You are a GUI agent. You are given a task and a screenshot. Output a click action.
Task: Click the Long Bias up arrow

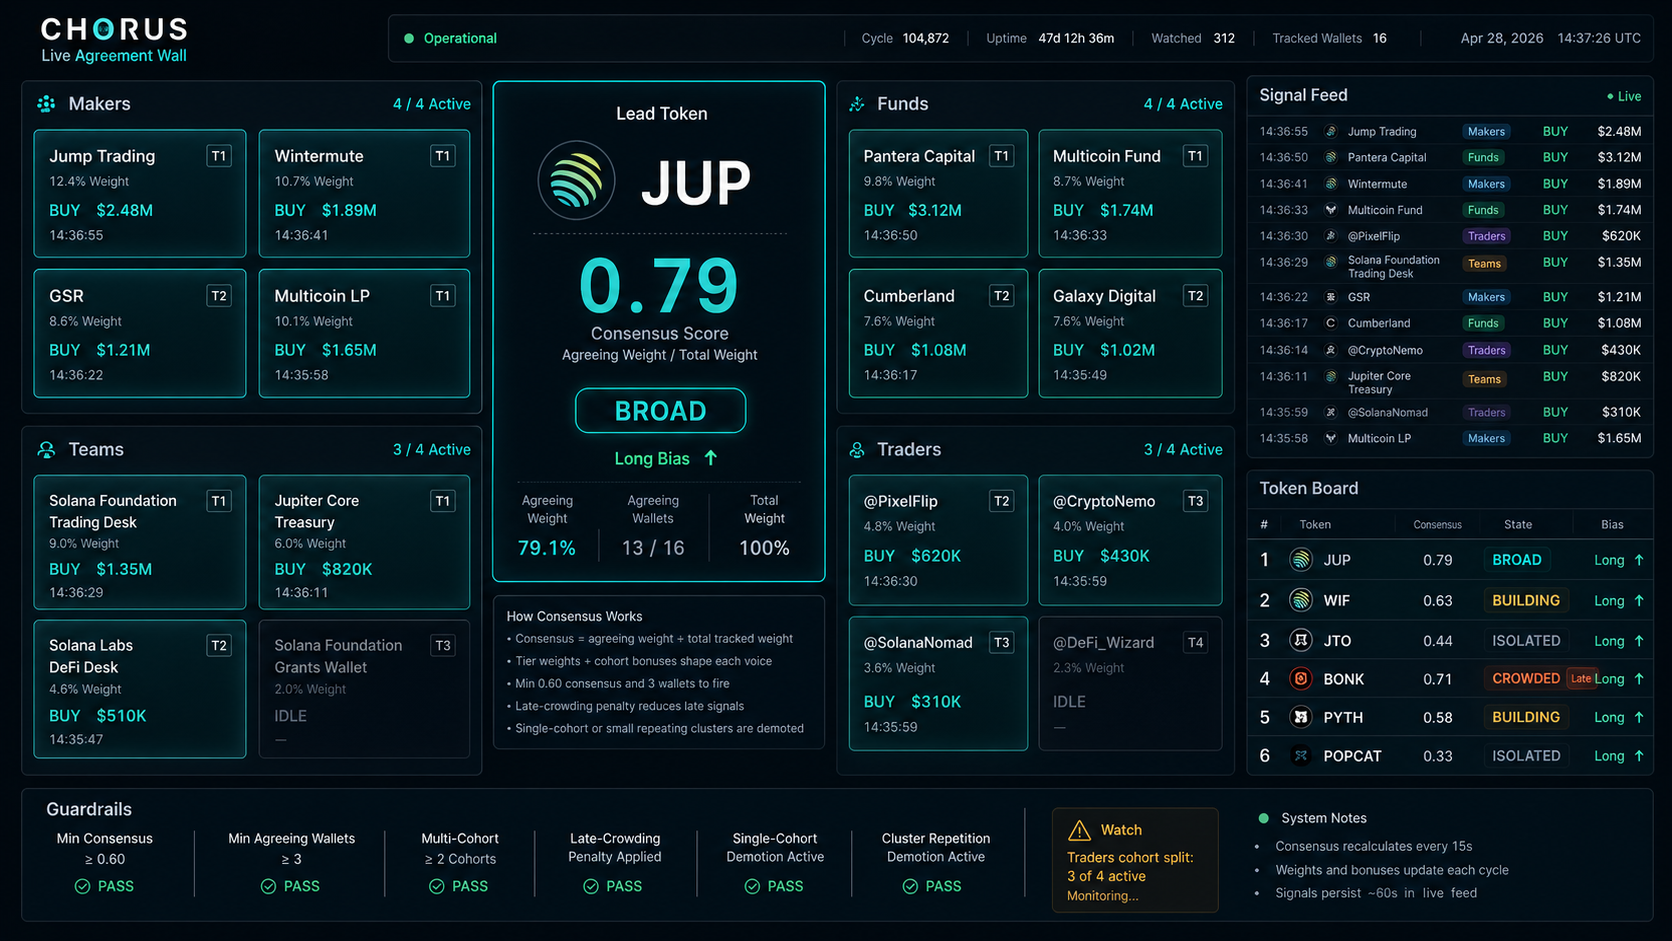[x=711, y=458]
